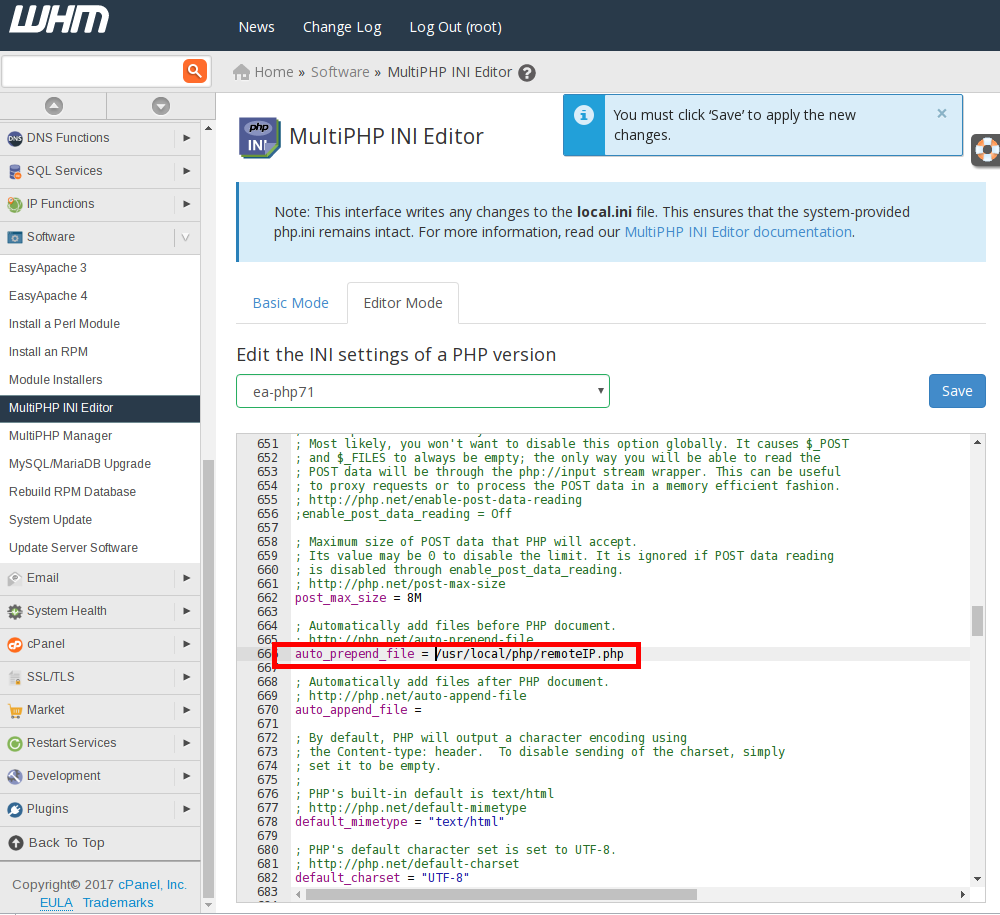Click the Save button
Viewport: 1000px width, 915px height.
957,391
